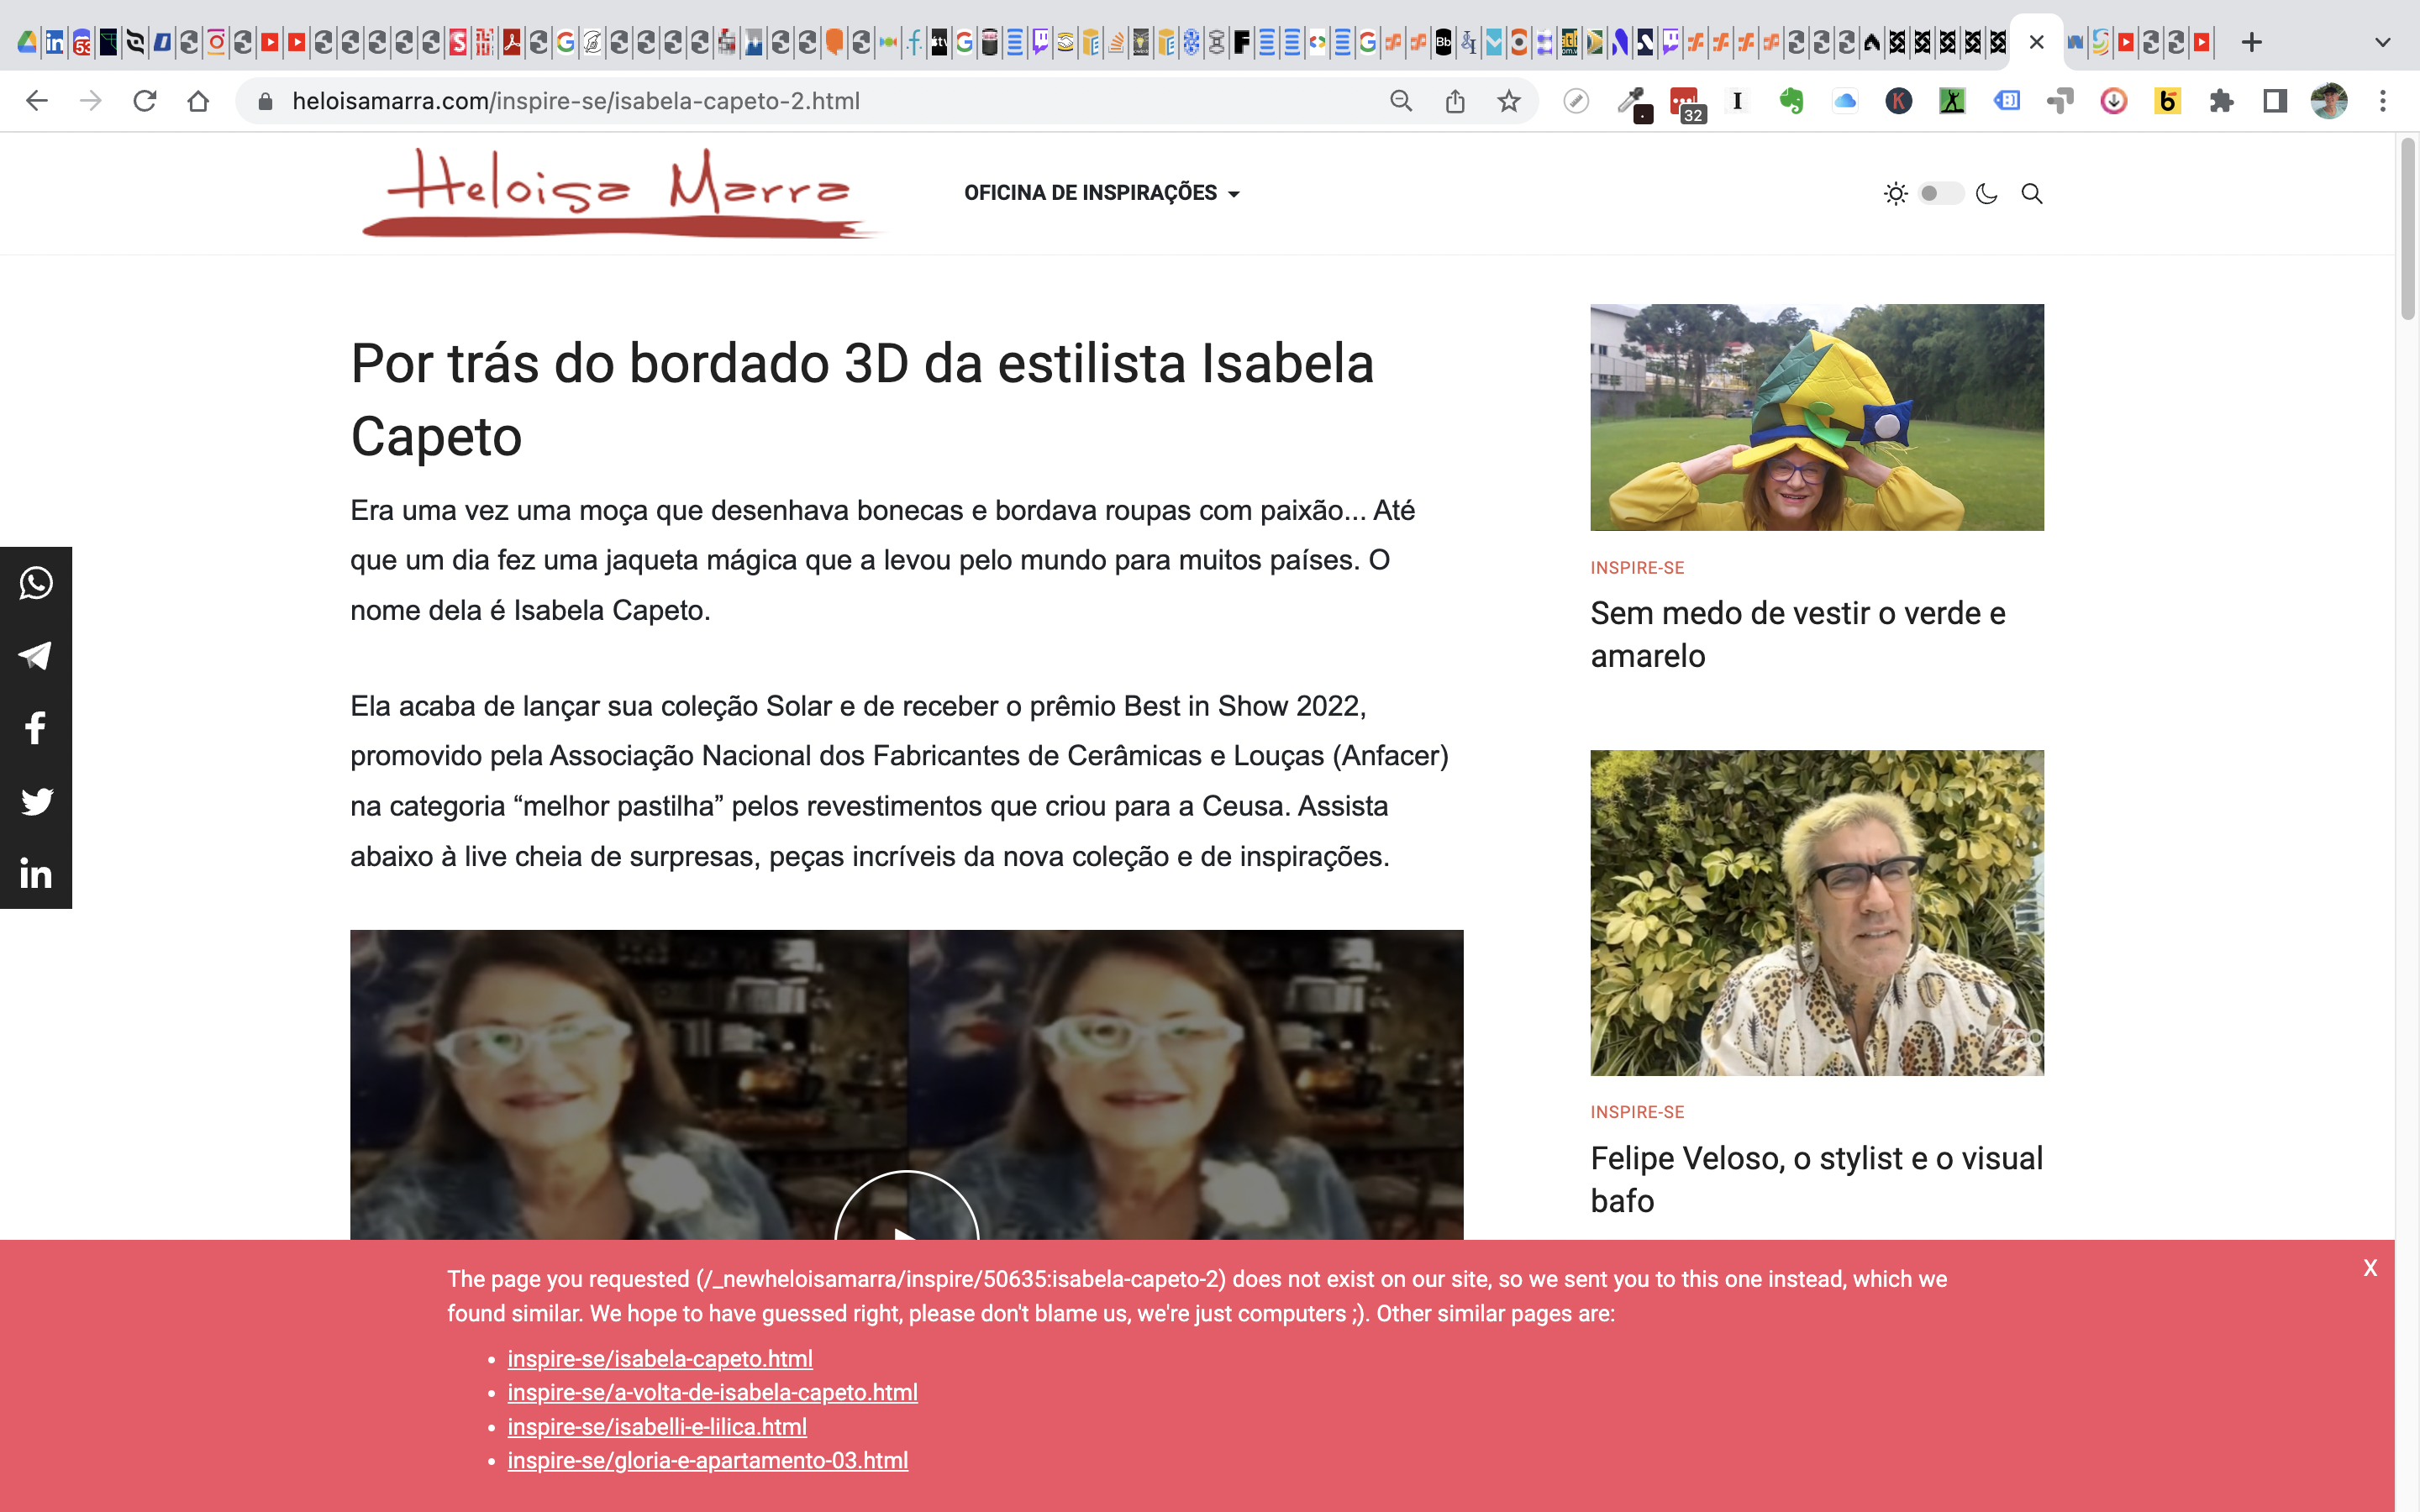Toggle the dark mode switch
Viewport: 2420px width, 1512px height.
1940,193
